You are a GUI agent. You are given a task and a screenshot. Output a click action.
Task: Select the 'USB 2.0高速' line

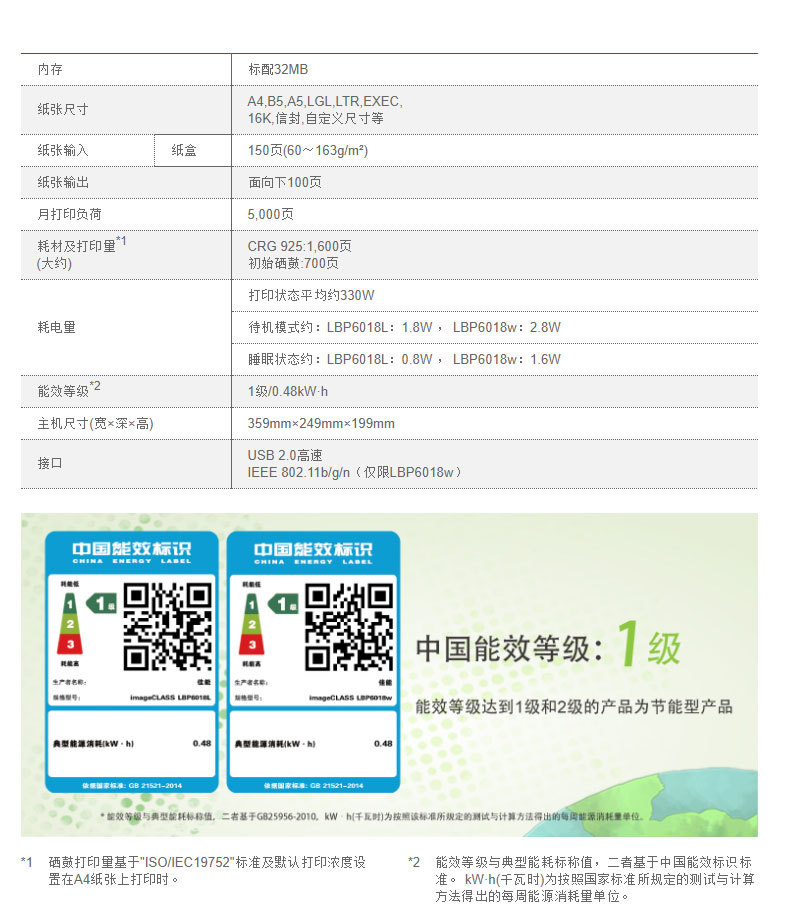(x=285, y=455)
